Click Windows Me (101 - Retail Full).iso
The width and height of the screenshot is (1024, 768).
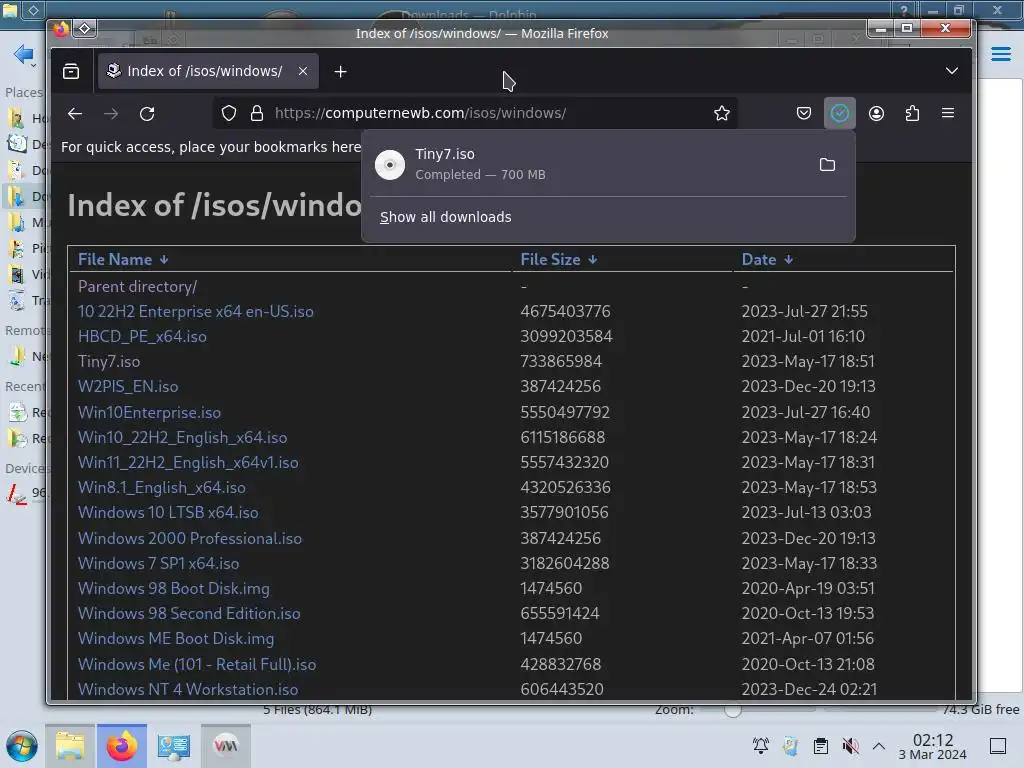click(x=197, y=664)
